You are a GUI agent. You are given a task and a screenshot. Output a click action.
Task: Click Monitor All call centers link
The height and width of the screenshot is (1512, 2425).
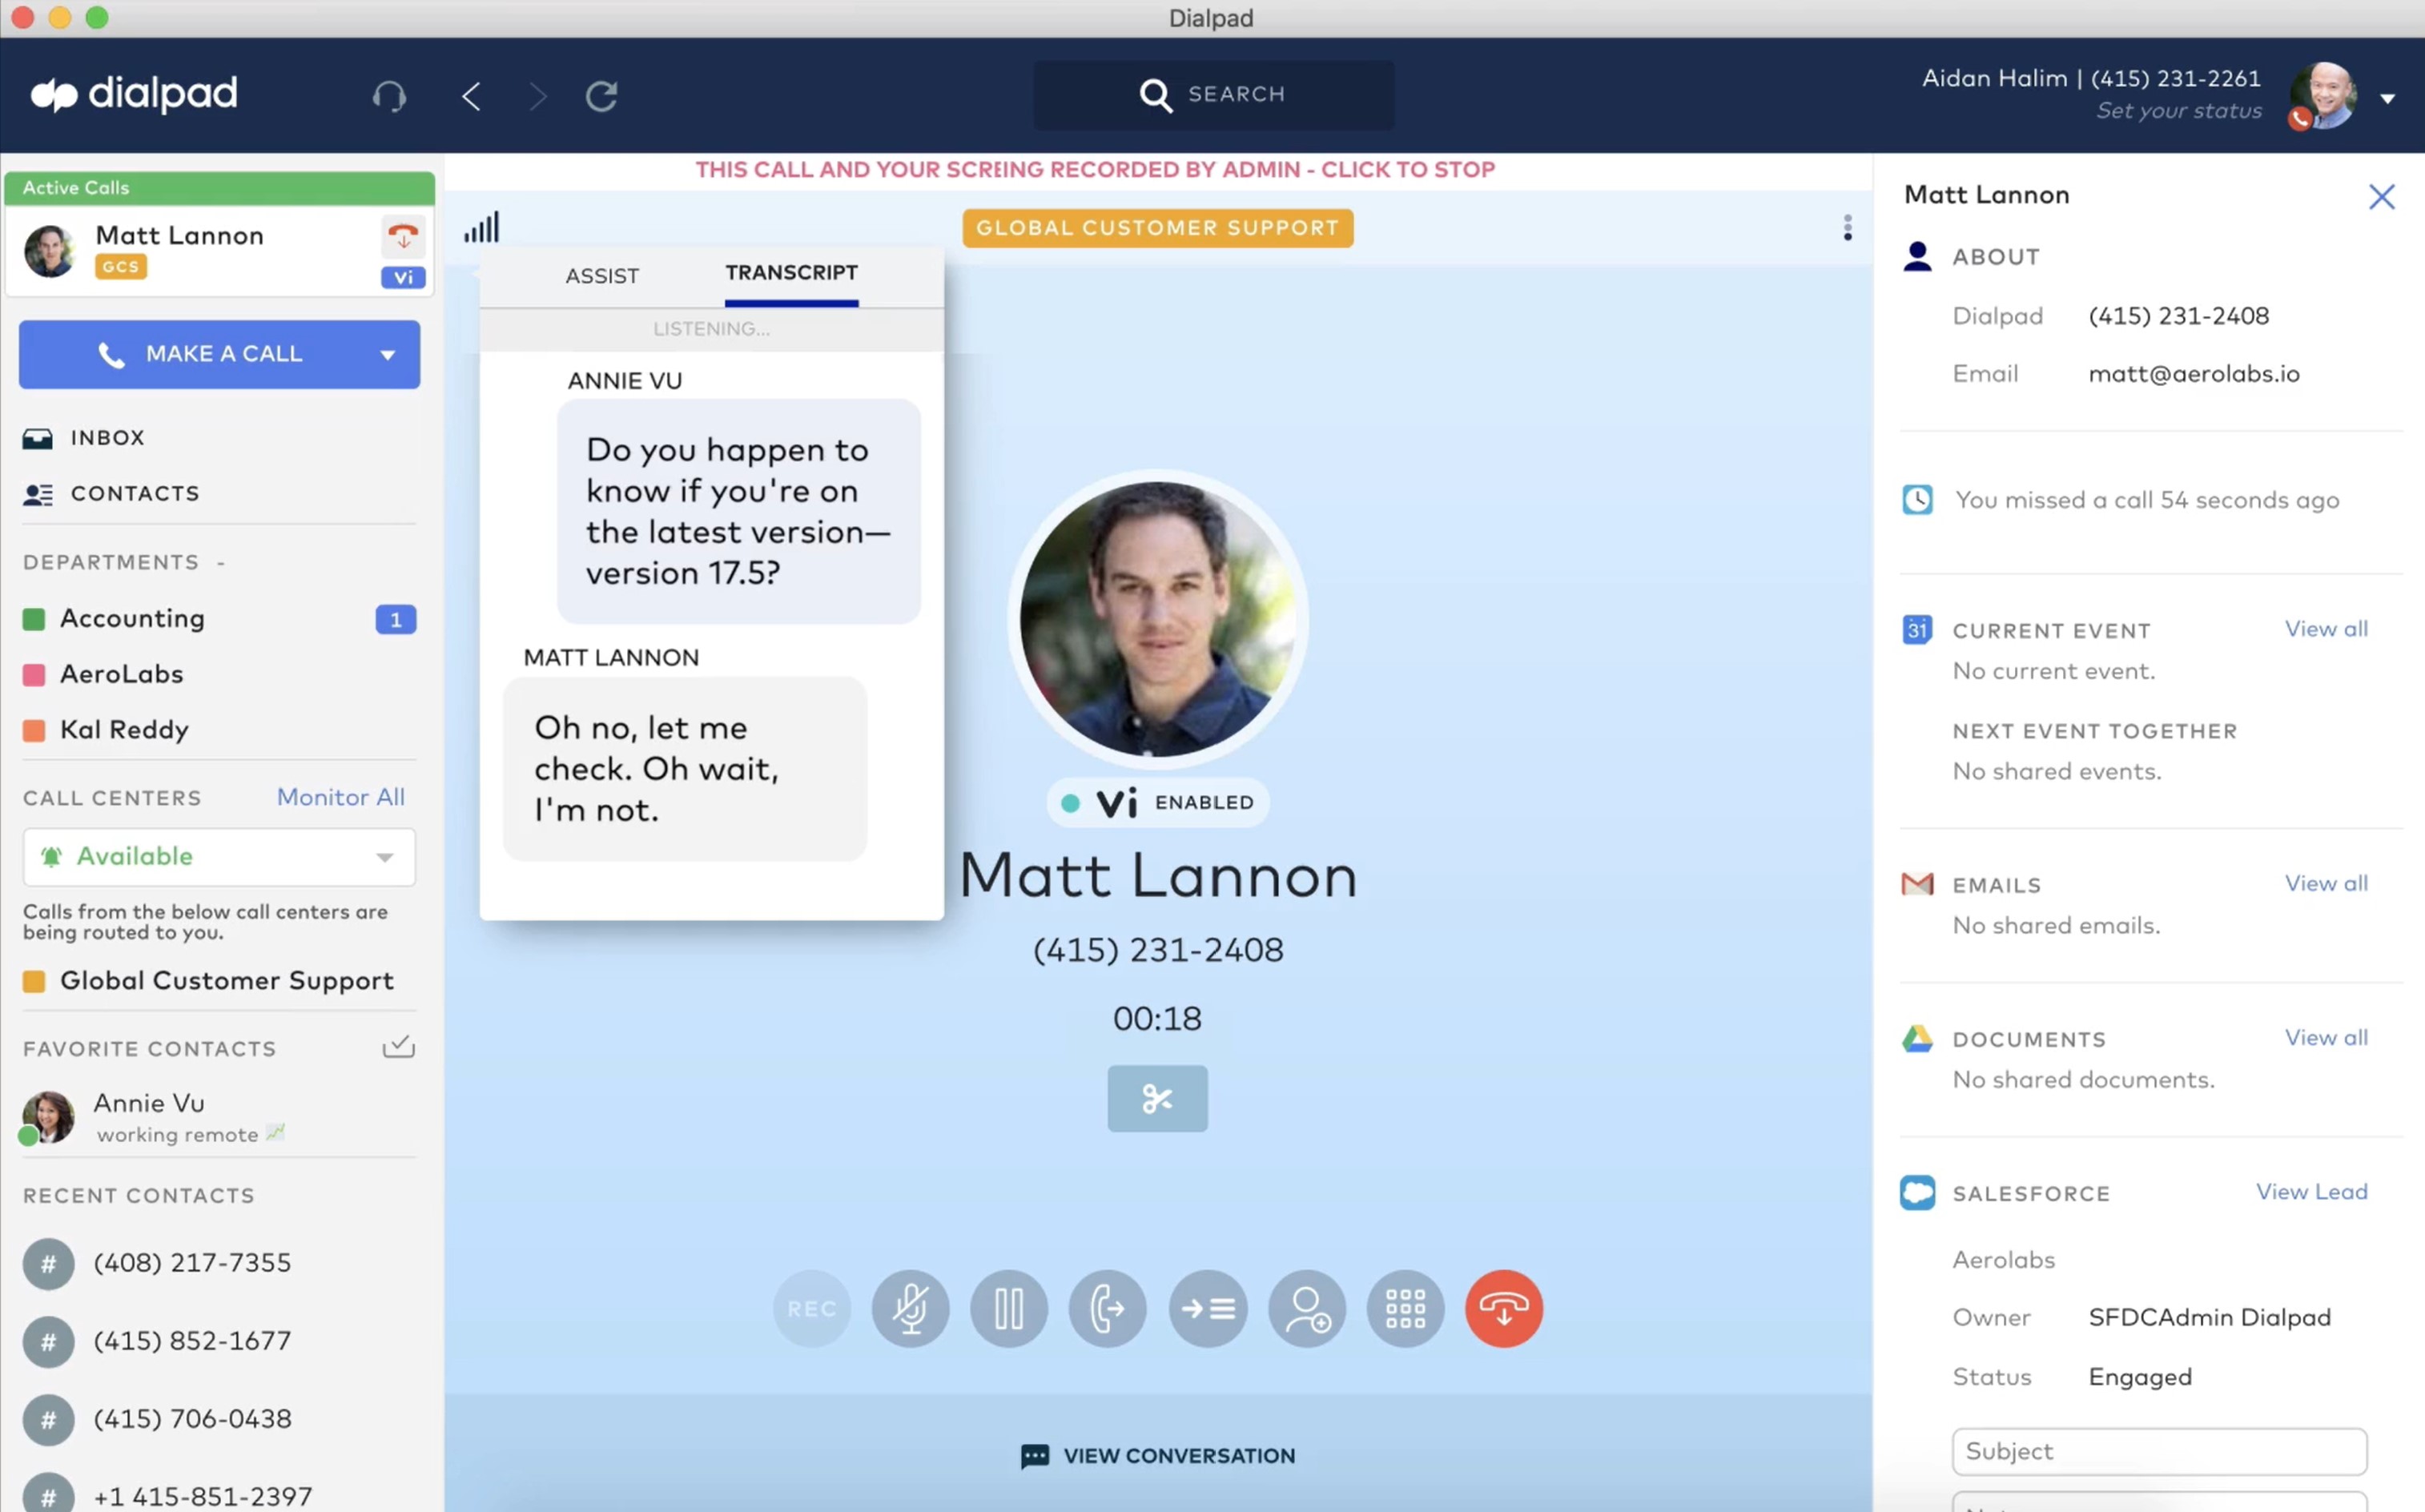pos(340,796)
